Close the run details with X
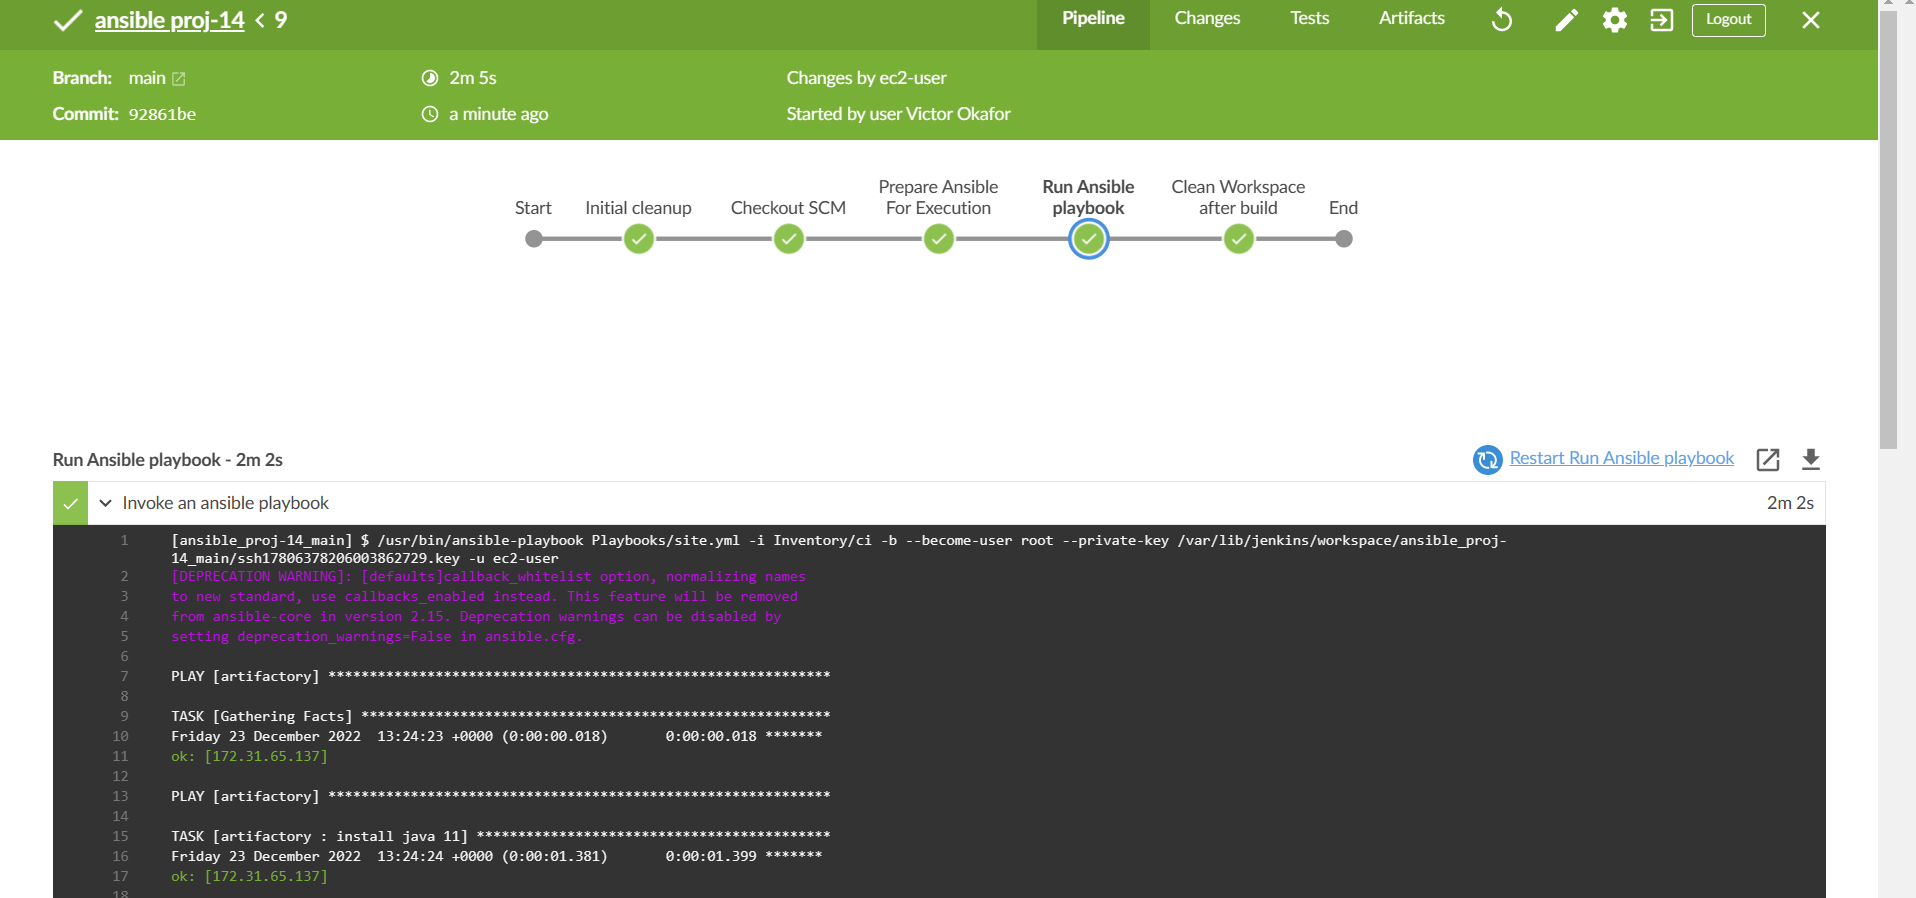Screen dimensions: 1916x898 coord(1810,20)
